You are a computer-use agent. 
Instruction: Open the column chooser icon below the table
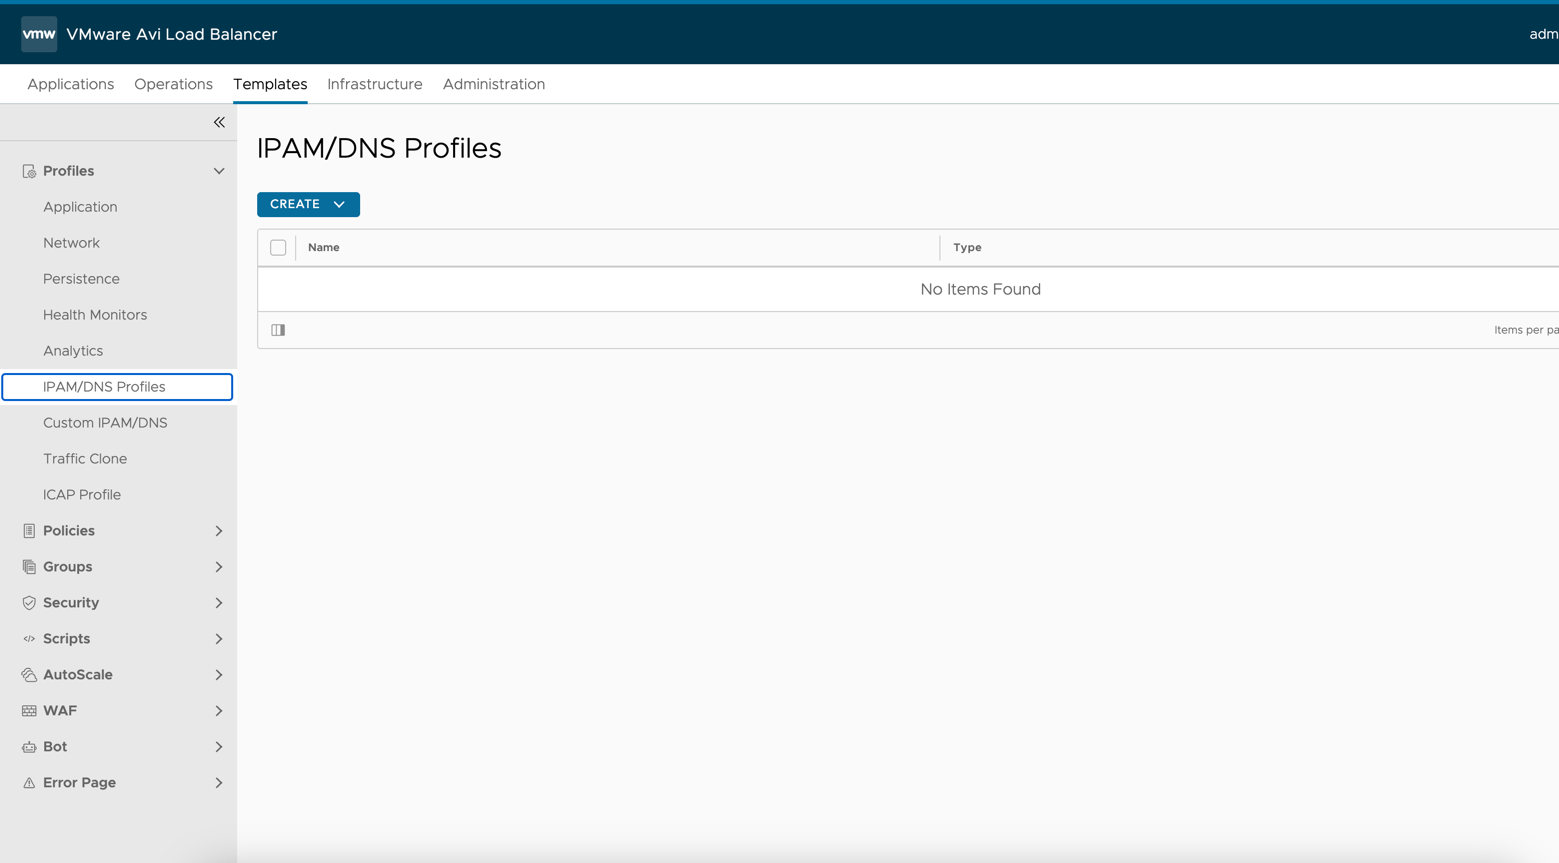point(278,330)
